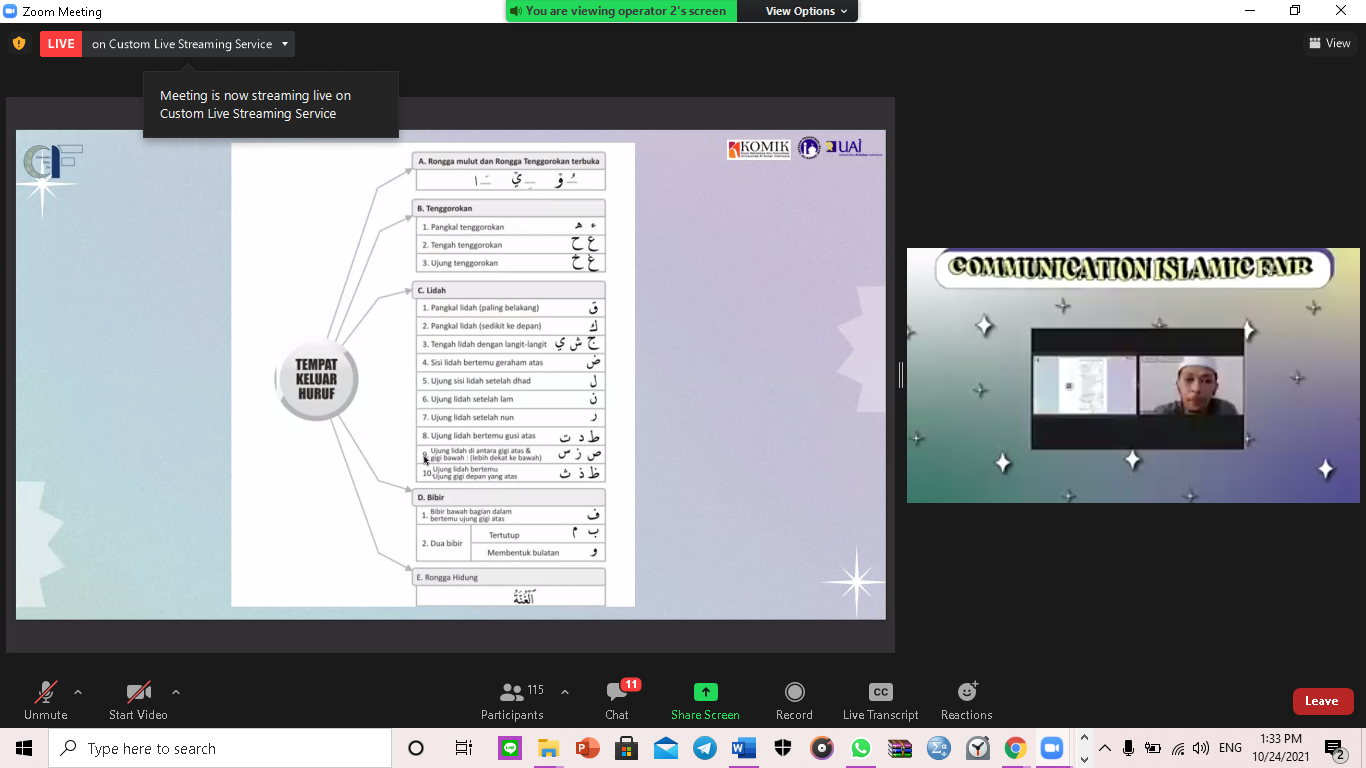This screenshot has height=768, width=1366.
Task: Click the green Share Screen icon
Action: coord(705,692)
